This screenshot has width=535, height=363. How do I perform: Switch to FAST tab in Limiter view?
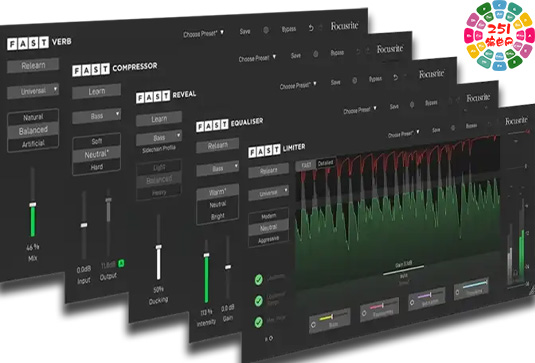[x=306, y=165]
